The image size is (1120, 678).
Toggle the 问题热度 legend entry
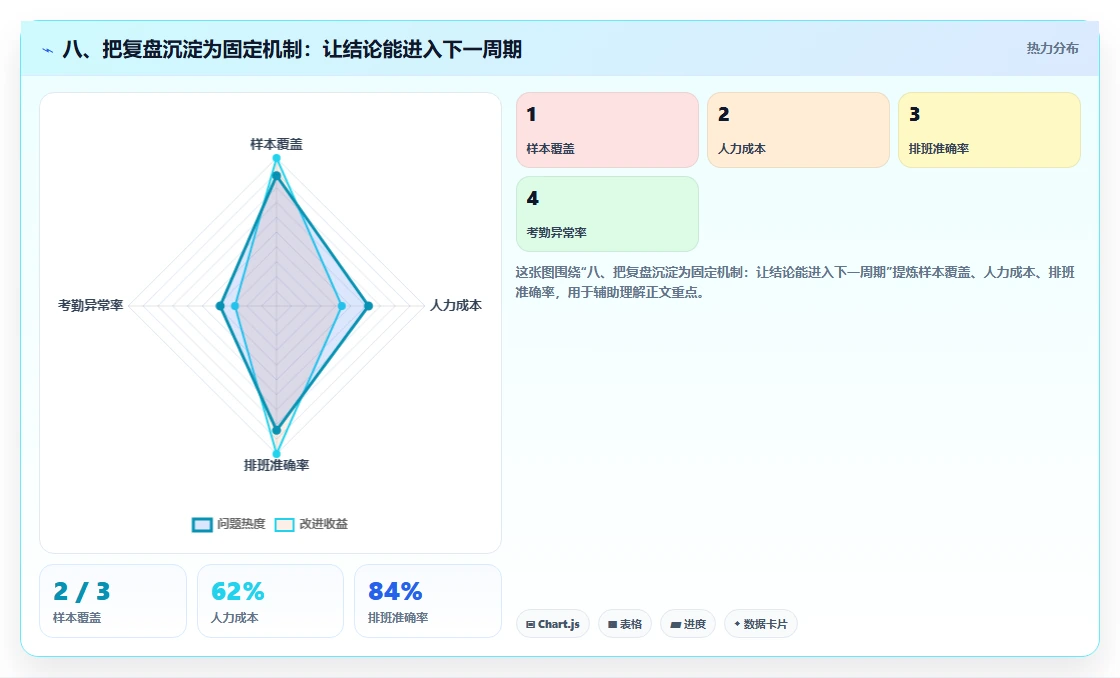click(x=229, y=524)
